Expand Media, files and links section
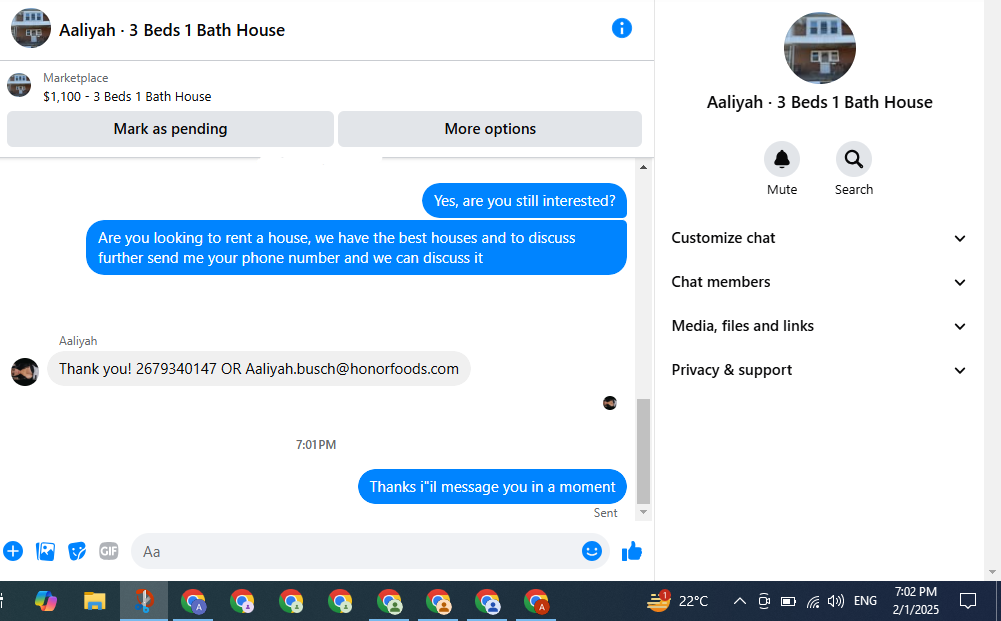This screenshot has height=621, width=1001. point(819,326)
